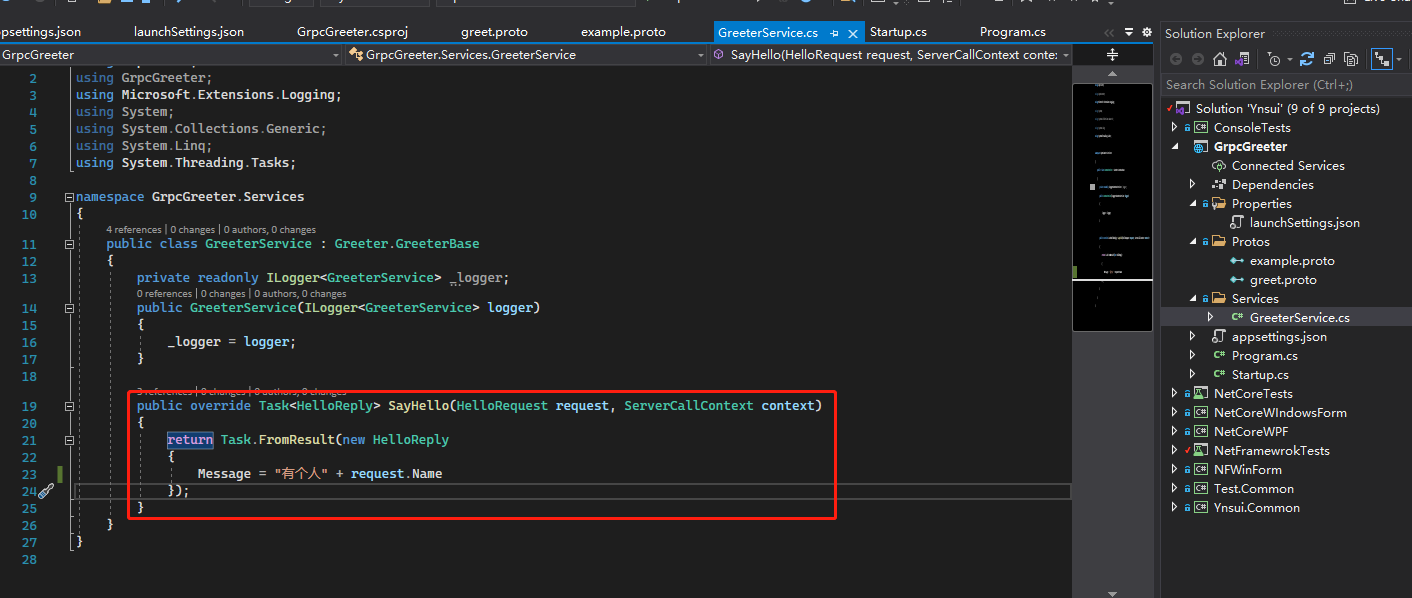
Task: Collapse the GreeterService class outlining block
Action: click(x=68, y=244)
